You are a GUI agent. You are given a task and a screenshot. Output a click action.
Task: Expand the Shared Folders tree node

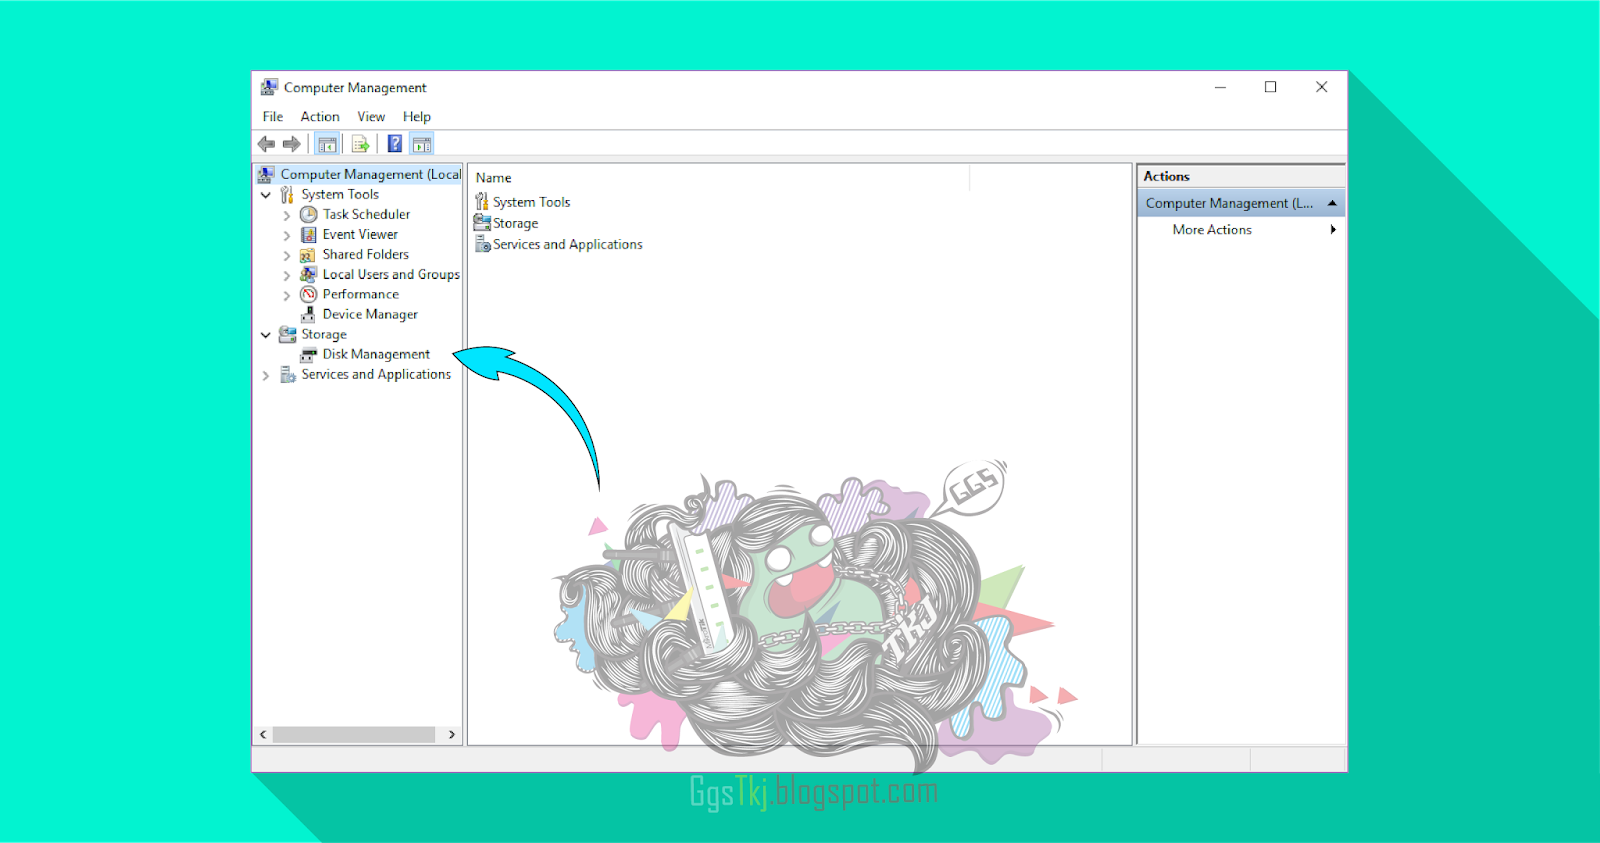287,255
